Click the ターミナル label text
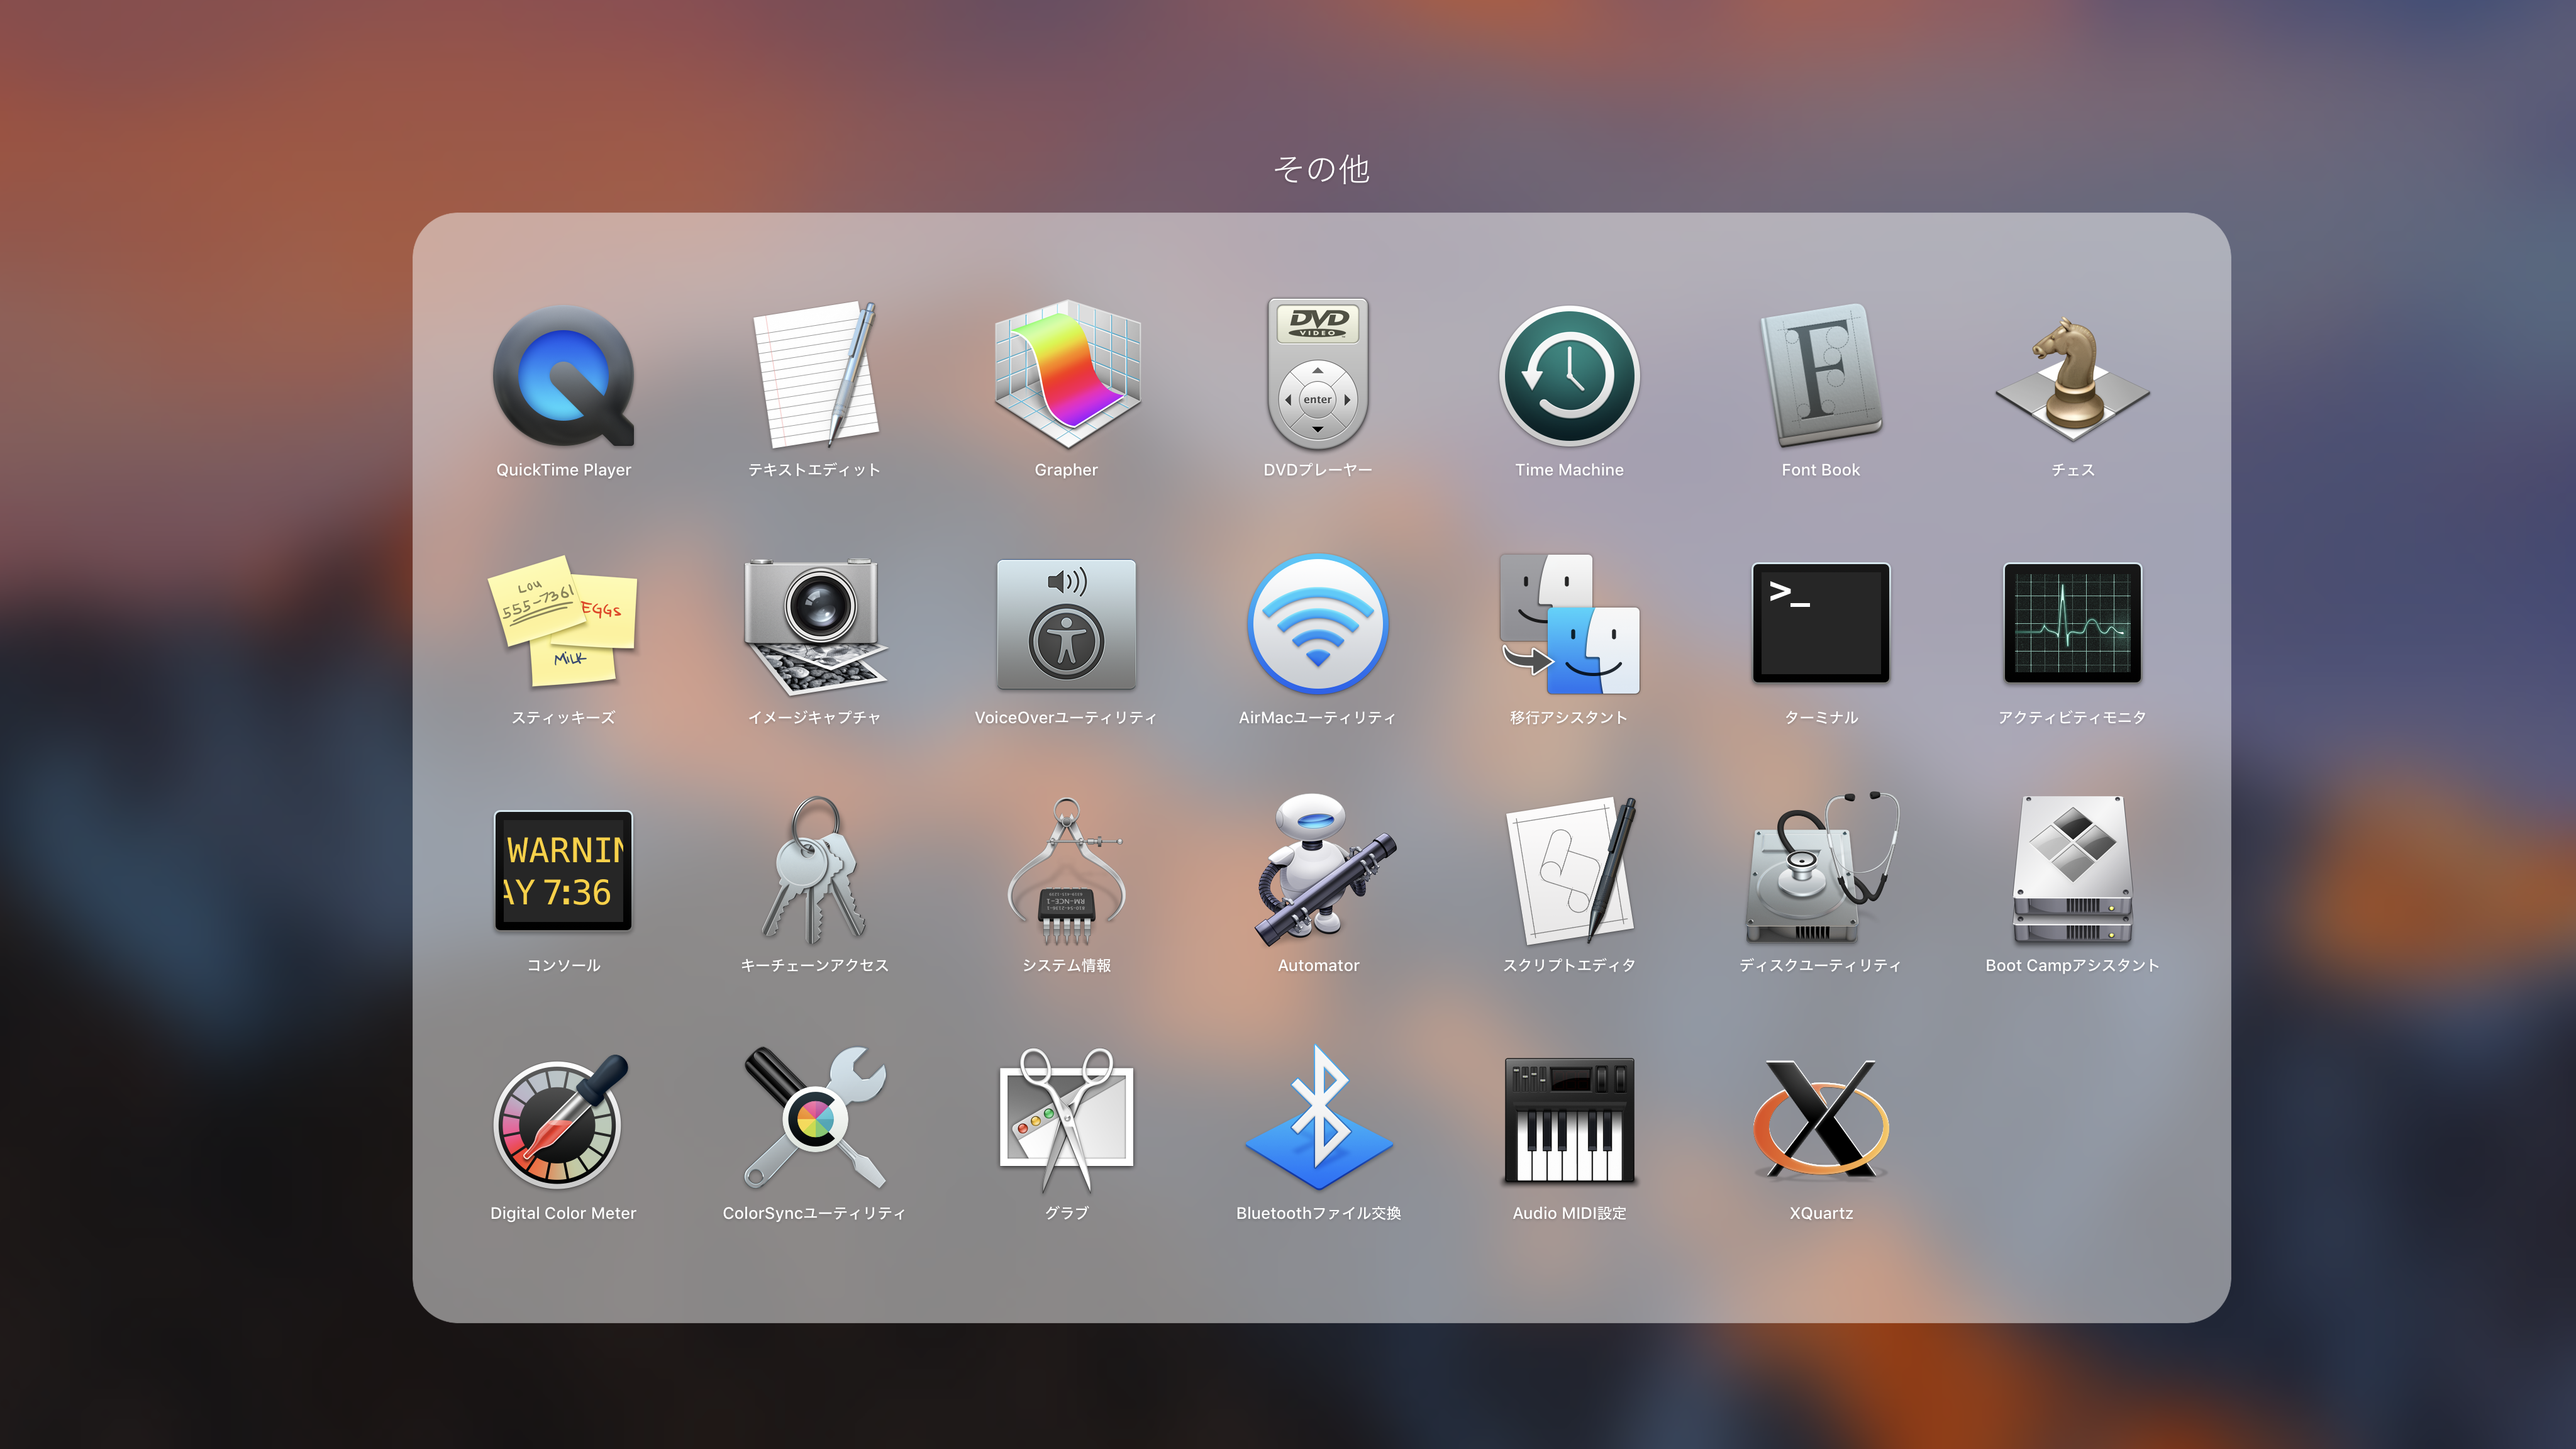2576x1449 pixels. click(x=1821, y=718)
